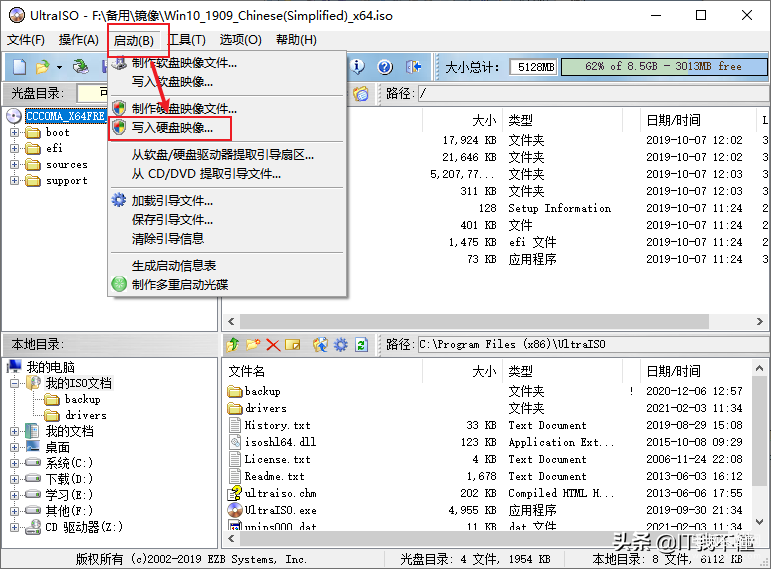Screen dimensions: 771x569
Task: Expand the 下载(D:) drive node
Action: coord(14,479)
